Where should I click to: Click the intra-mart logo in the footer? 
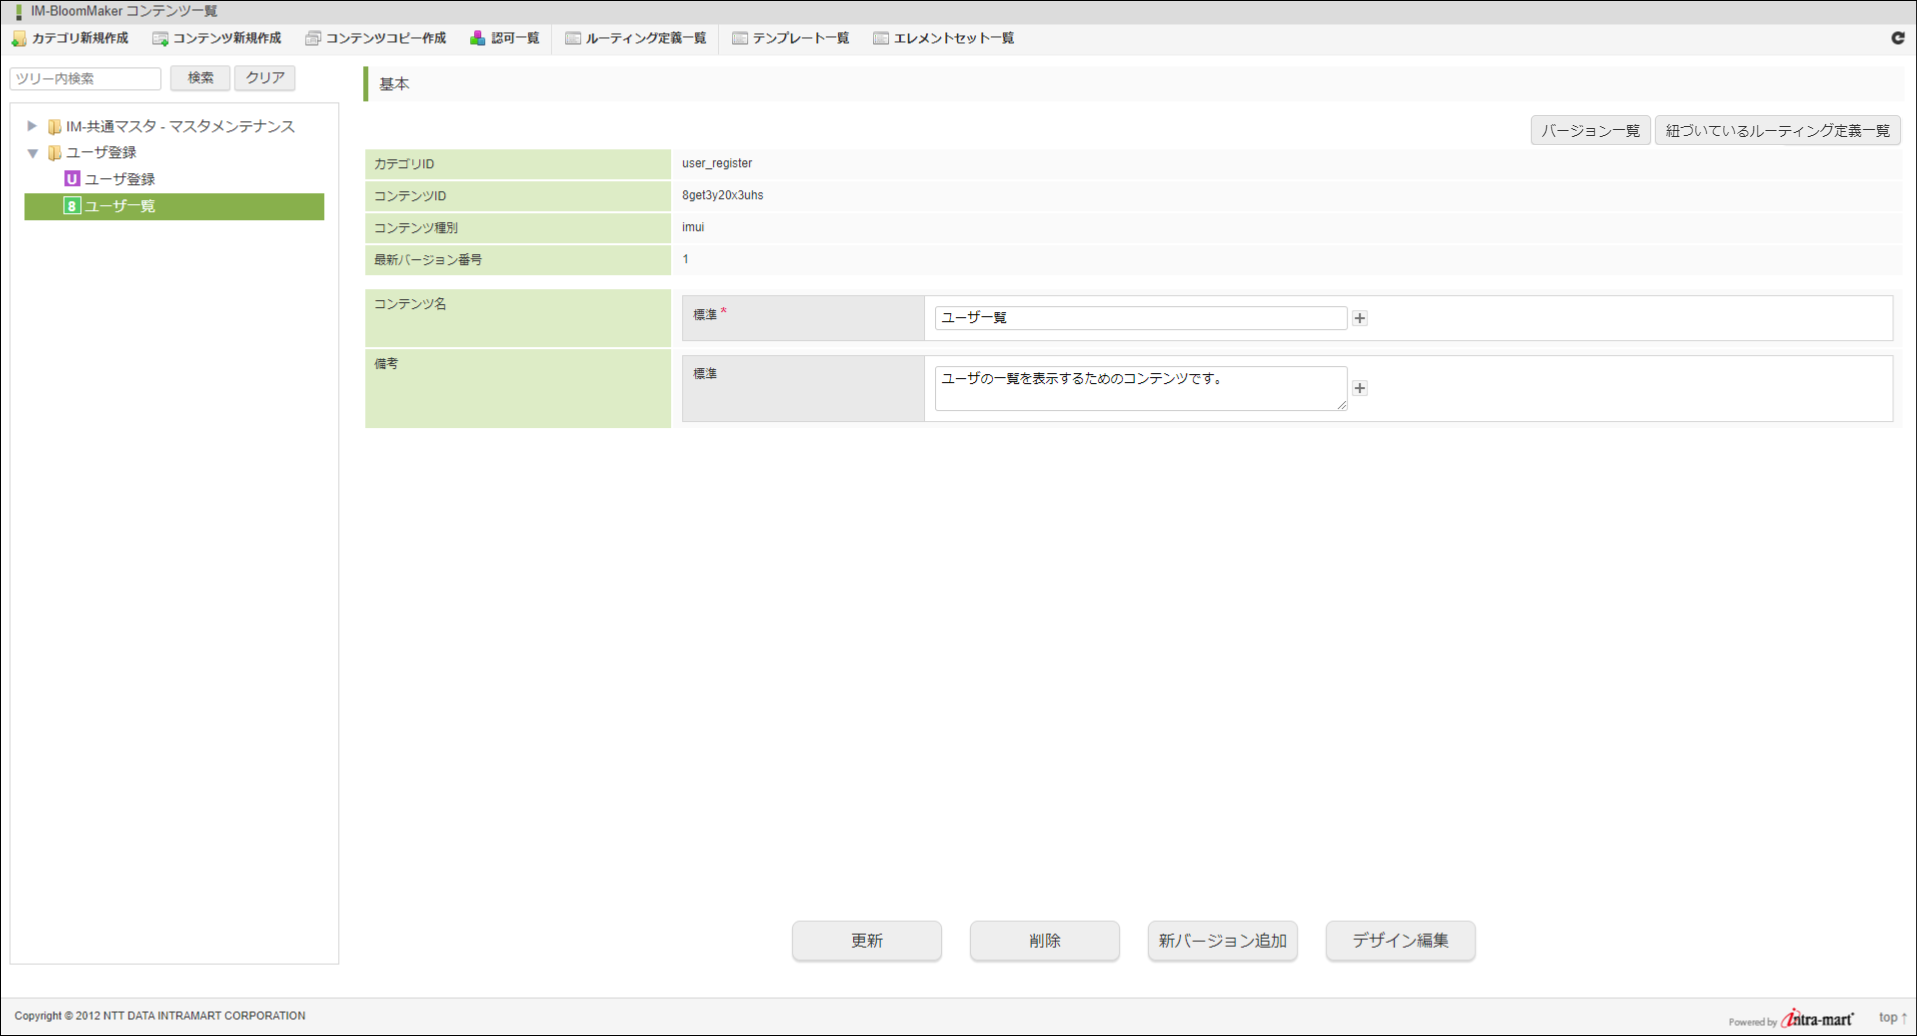1817,1018
